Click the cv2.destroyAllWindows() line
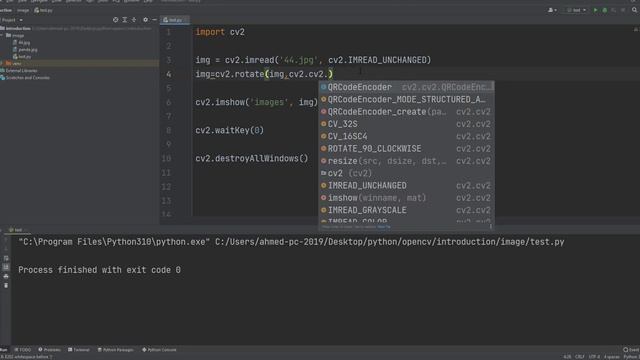This screenshot has height=360, width=640. coord(251,159)
